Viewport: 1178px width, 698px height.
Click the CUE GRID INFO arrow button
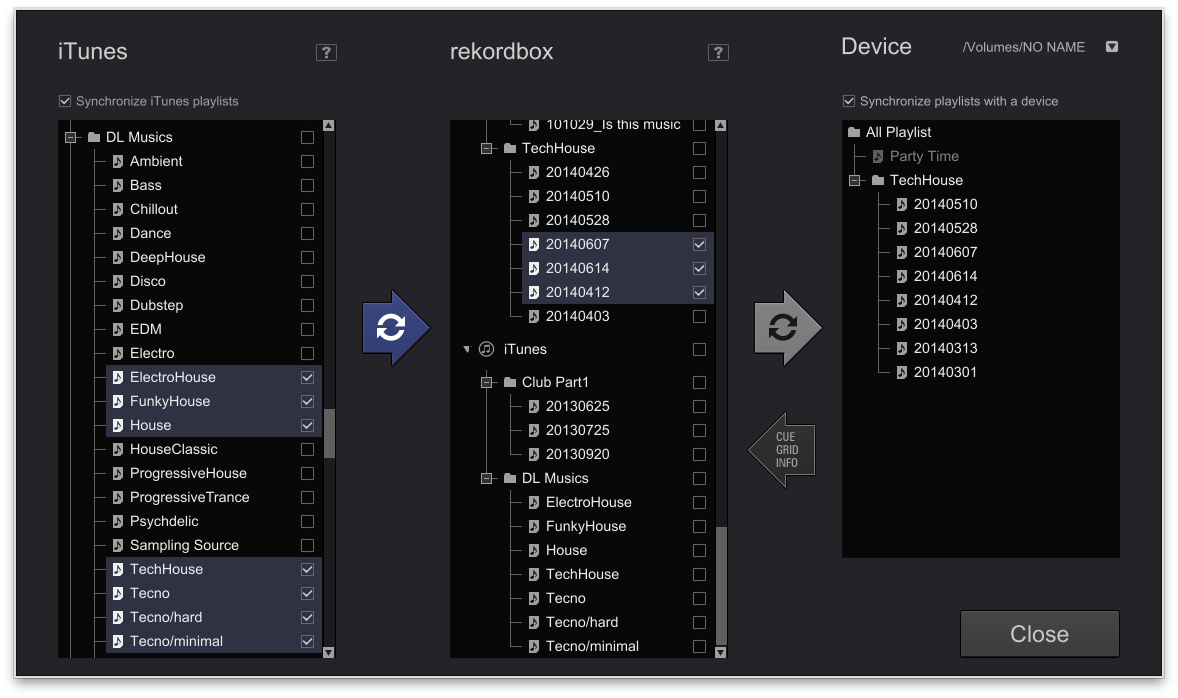pyautogui.click(x=783, y=450)
